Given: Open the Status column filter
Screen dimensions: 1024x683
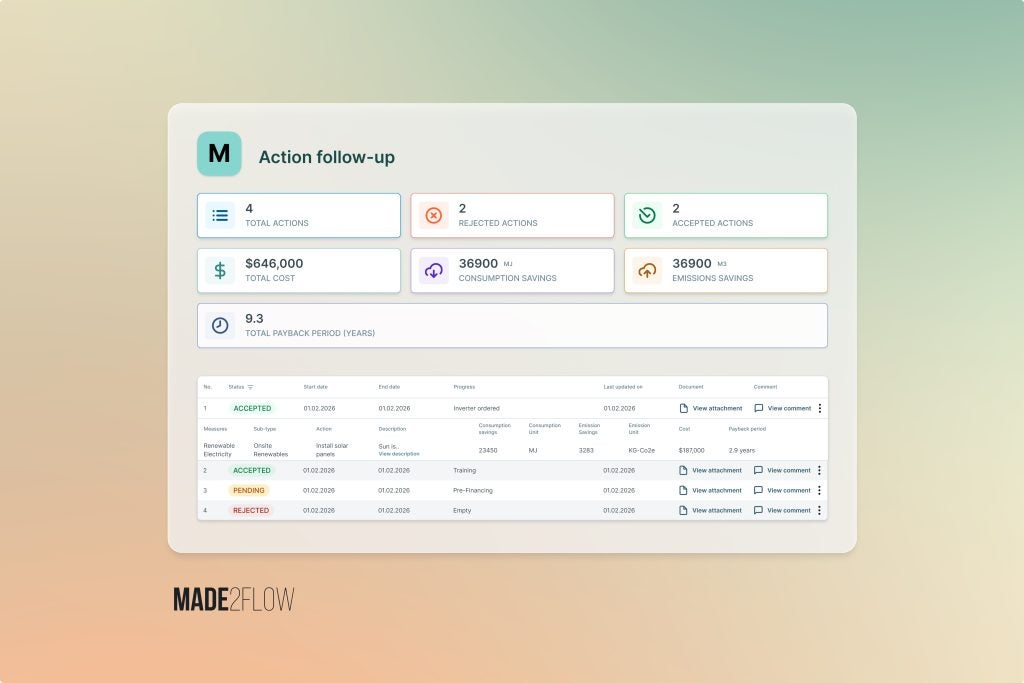Looking at the screenshot, I should pos(250,387).
